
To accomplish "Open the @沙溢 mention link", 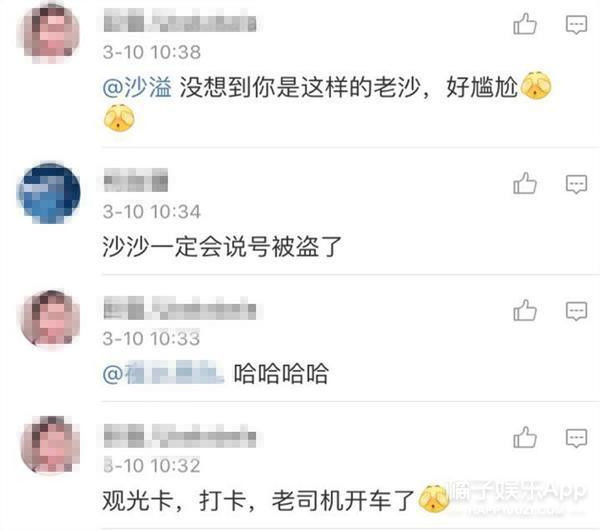I will pos(137,87).
